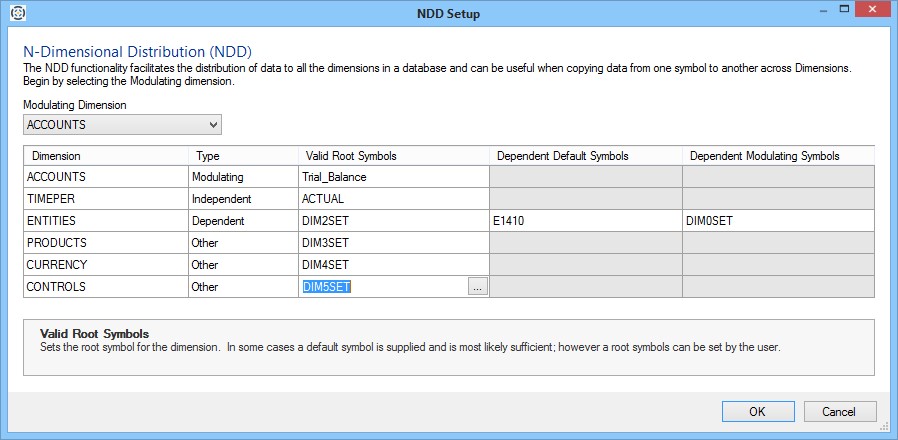Click the NDD Setup app icon in title bar

coord(17,13)
